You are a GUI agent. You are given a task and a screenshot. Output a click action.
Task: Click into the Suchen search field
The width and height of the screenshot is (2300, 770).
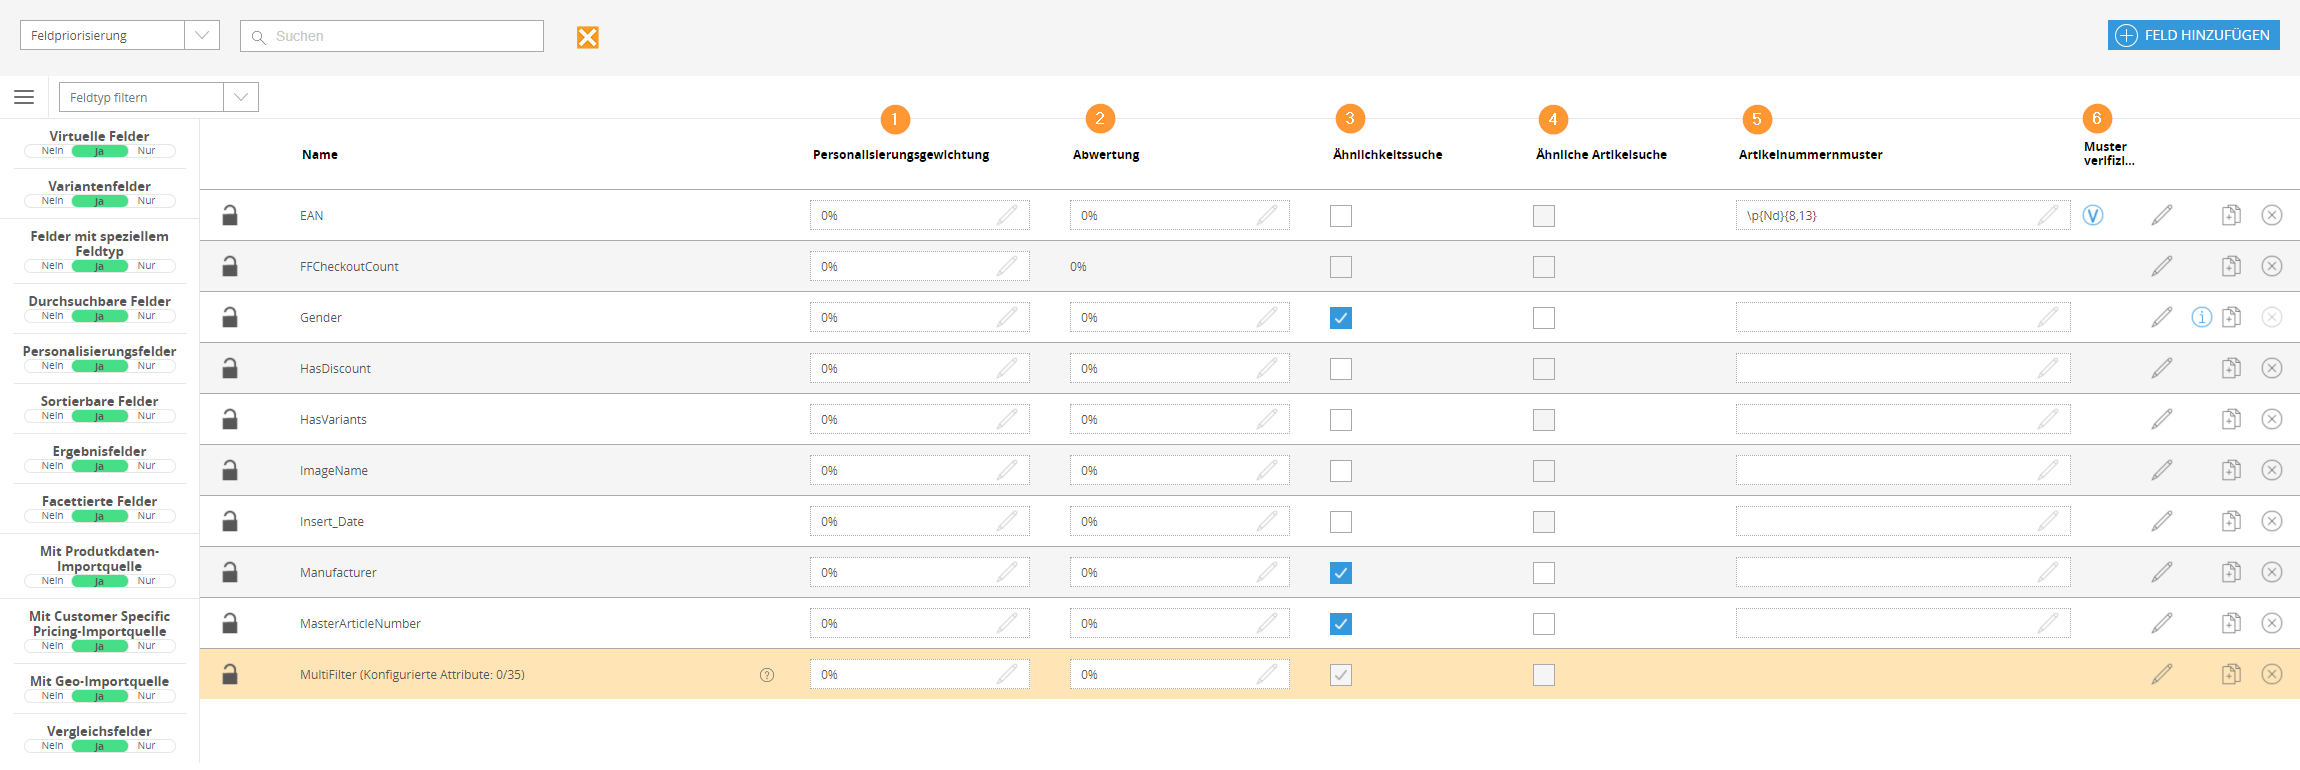click(x=392, y=36)
